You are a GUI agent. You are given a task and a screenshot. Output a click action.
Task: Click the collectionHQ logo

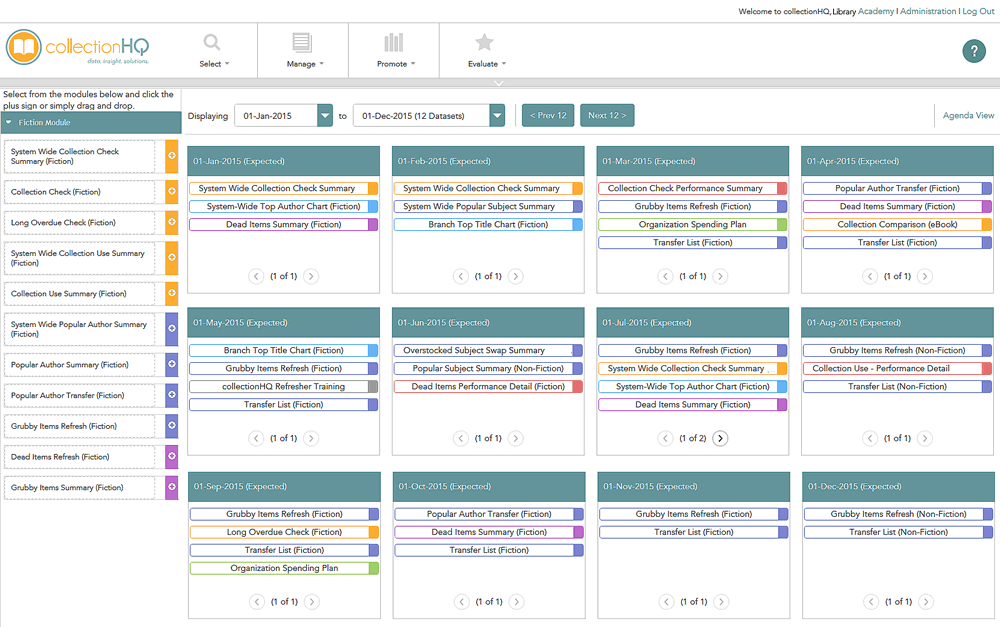tap(78, 47)
